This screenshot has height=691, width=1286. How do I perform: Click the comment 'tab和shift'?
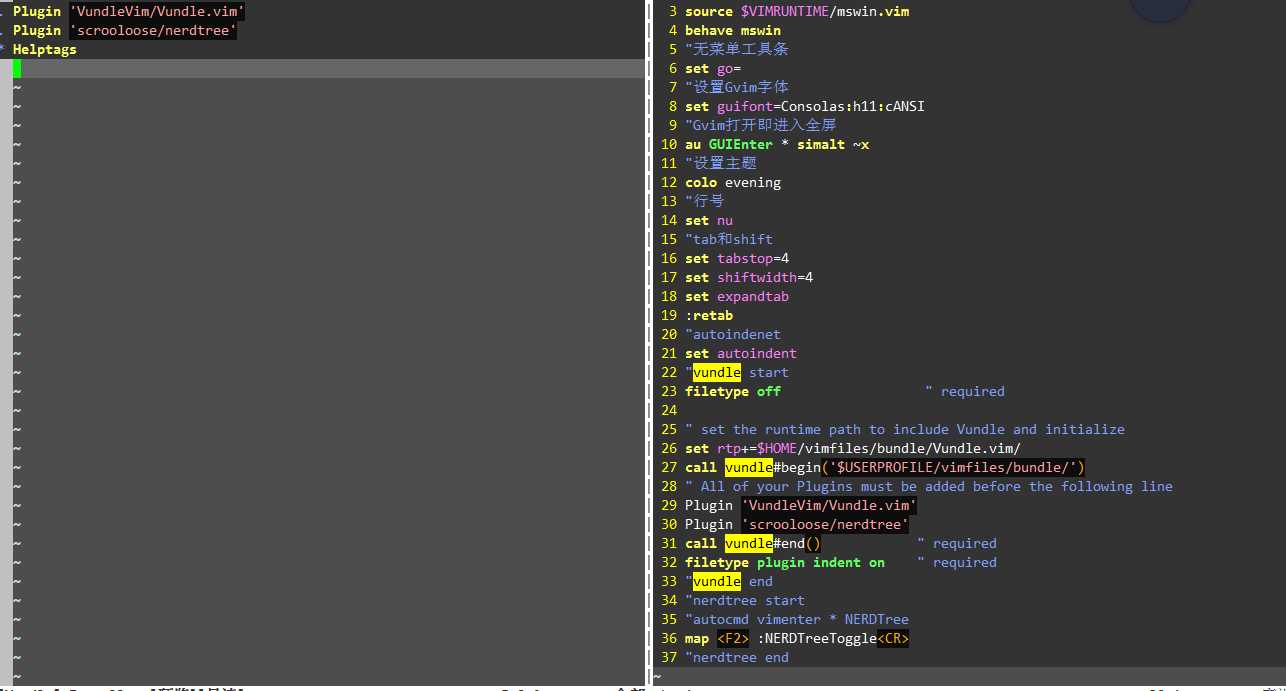729,239
